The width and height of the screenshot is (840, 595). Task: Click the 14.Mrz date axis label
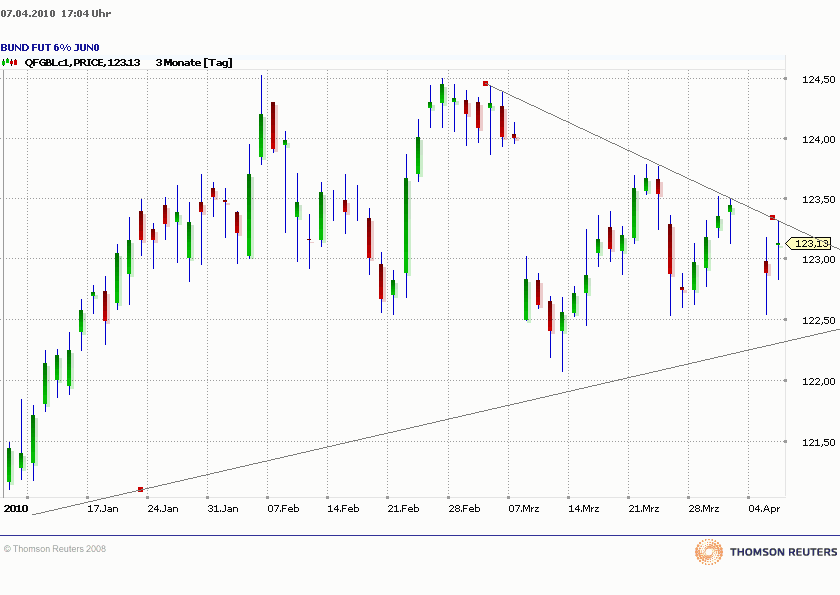[x=584, y=508]
